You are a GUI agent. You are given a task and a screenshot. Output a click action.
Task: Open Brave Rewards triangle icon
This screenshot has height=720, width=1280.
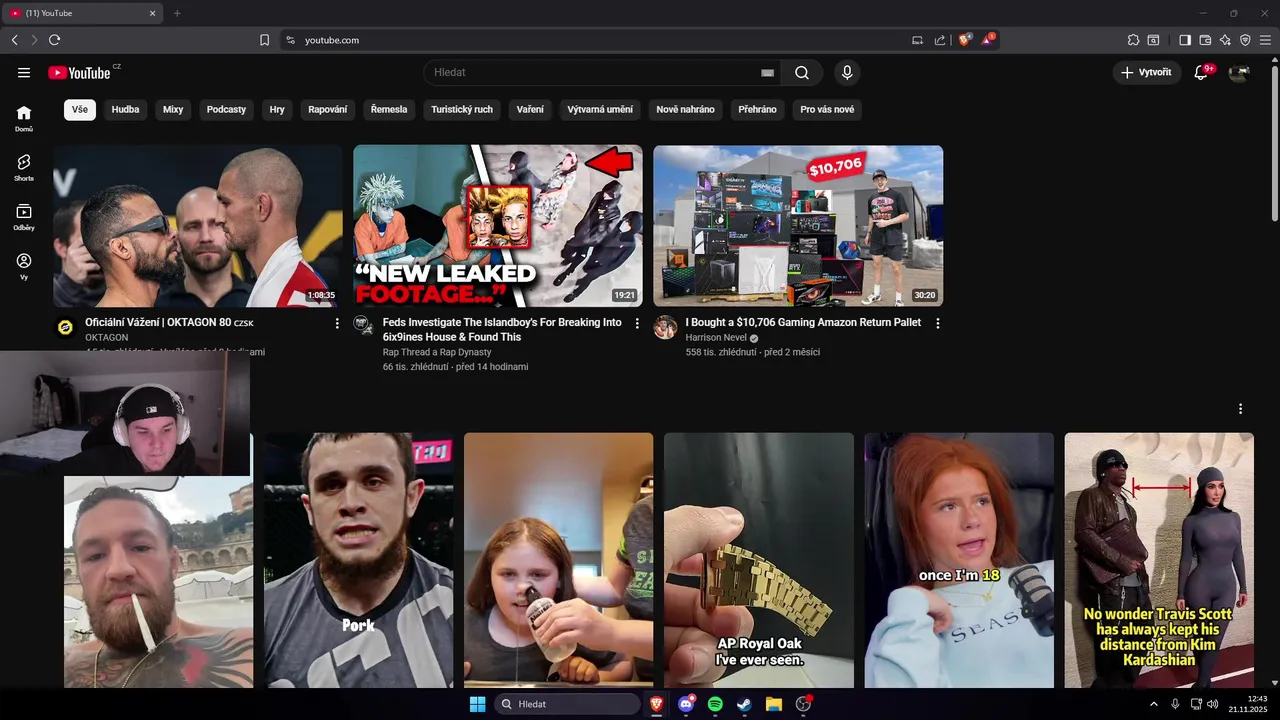988,40
